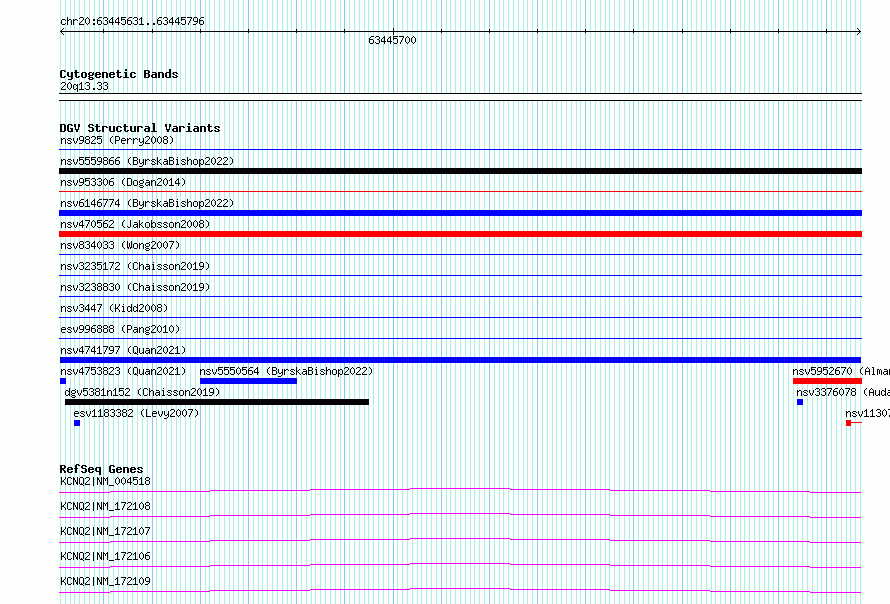
Task: Open variant nsv9825 (Perry2008)
Action: pos(117,140)
